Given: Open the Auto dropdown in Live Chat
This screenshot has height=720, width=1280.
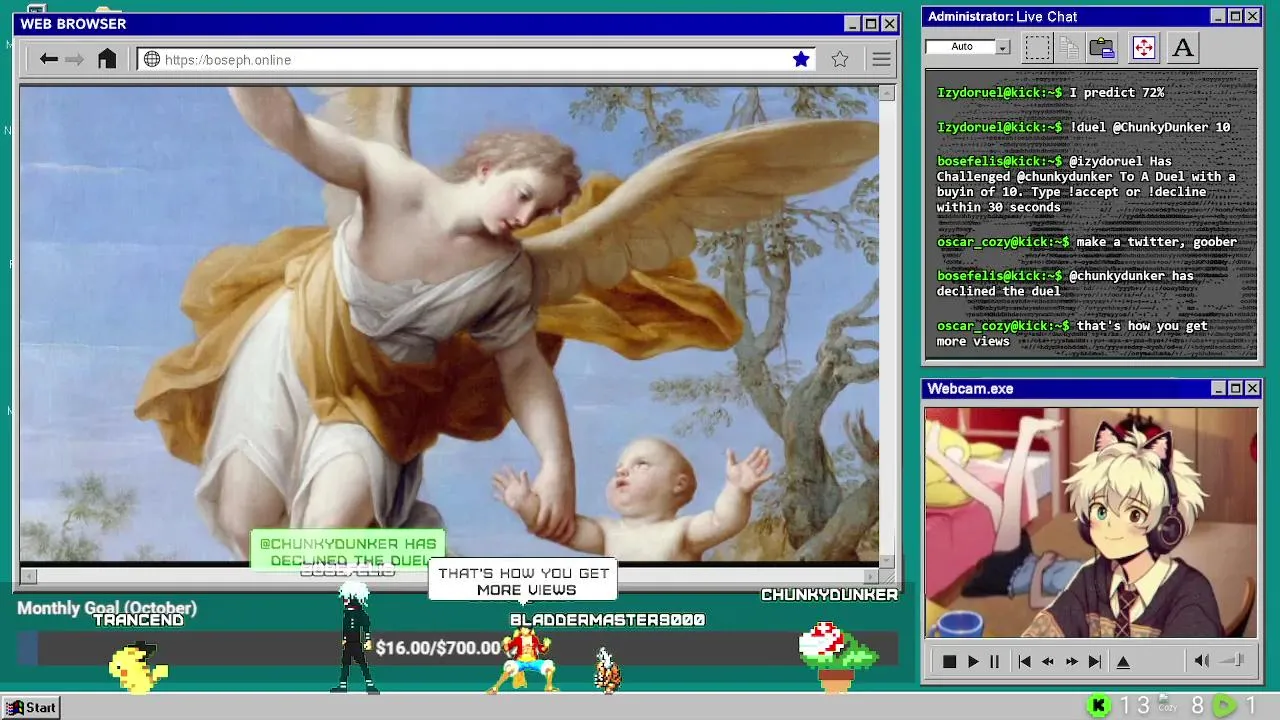Looking at the screenshot, I should pos(1003,47).
